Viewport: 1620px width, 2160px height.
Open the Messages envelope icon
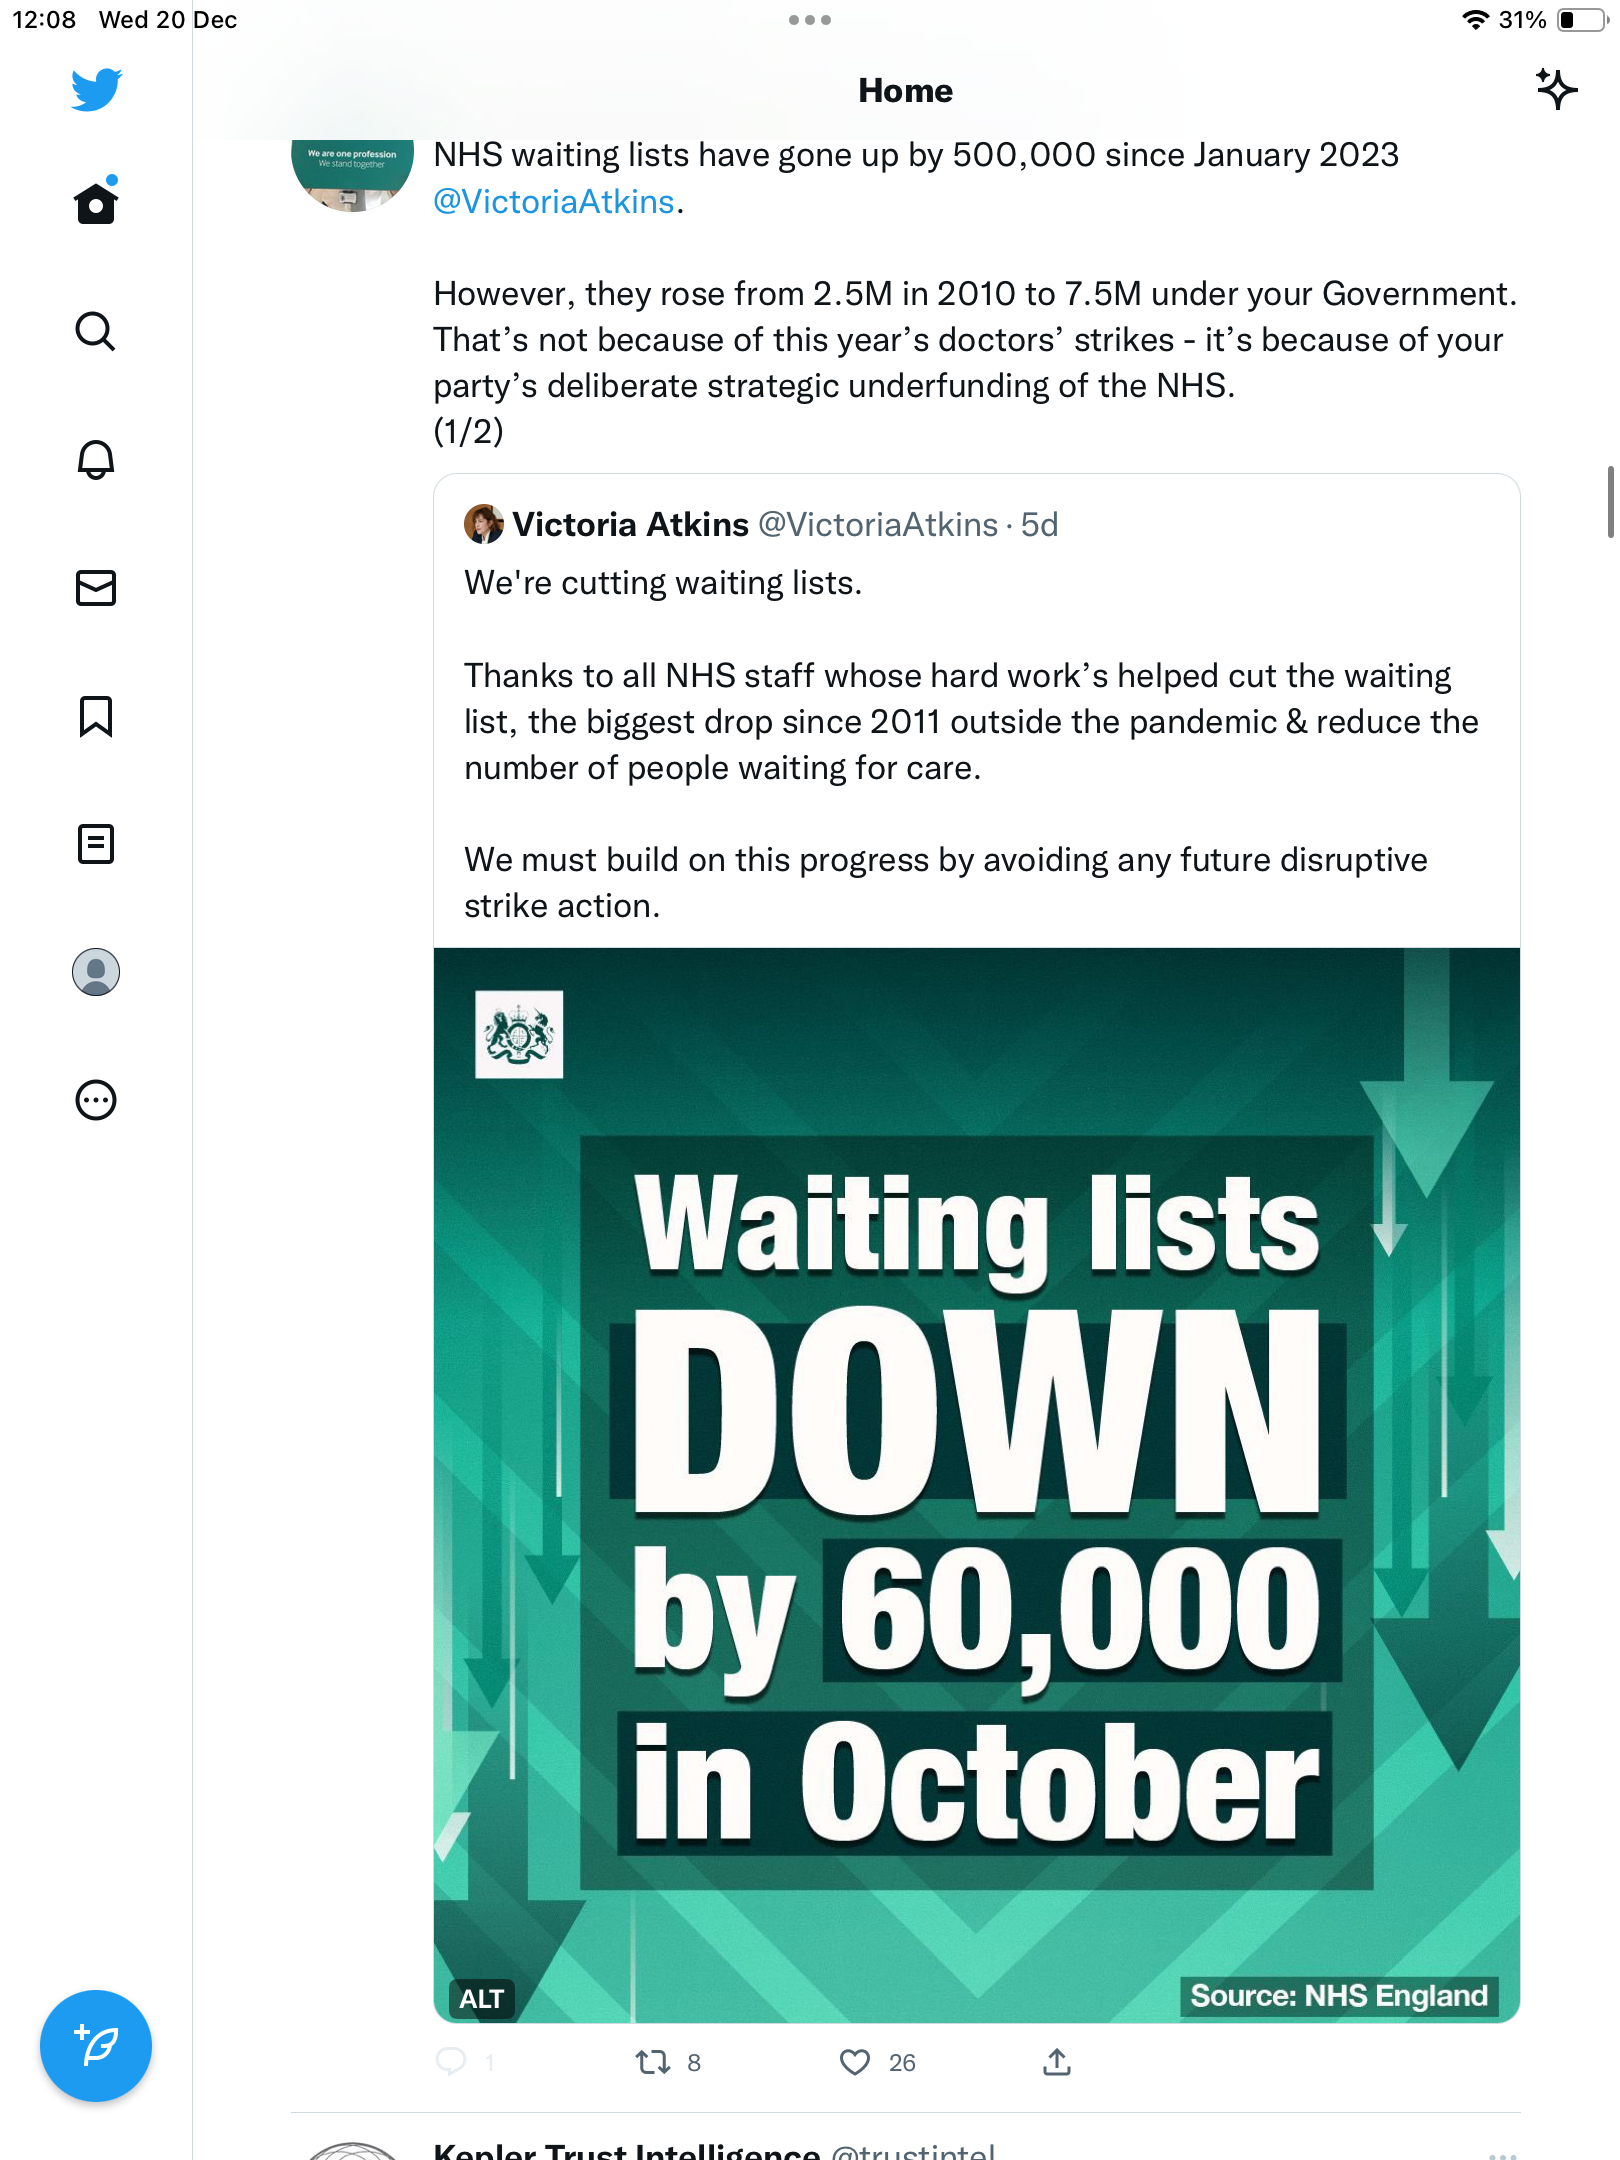(x=96, y=588)
